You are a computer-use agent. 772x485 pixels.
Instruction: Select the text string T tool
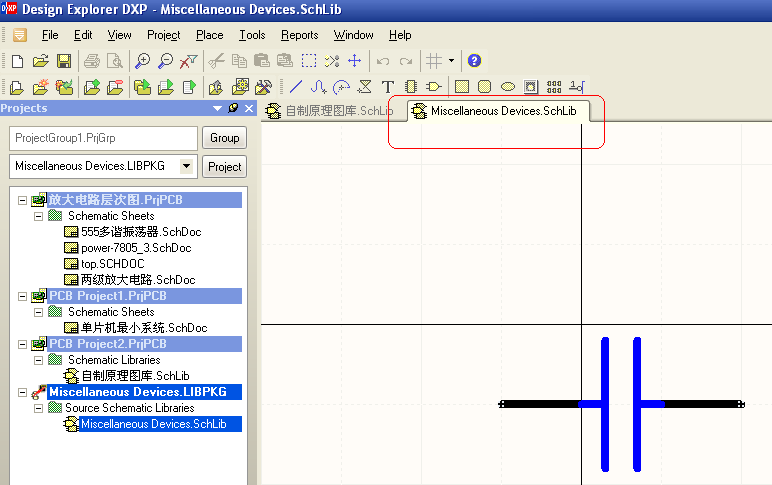coord(387,87)
